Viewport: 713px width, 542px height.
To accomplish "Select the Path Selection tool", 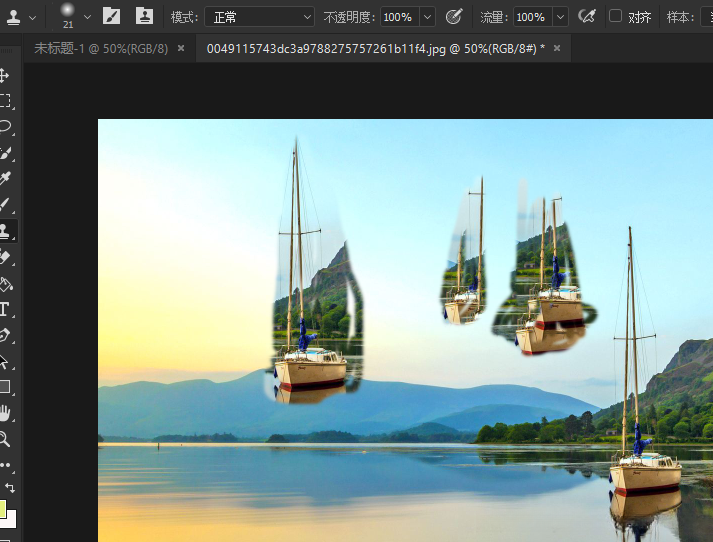I will (5, 362).
